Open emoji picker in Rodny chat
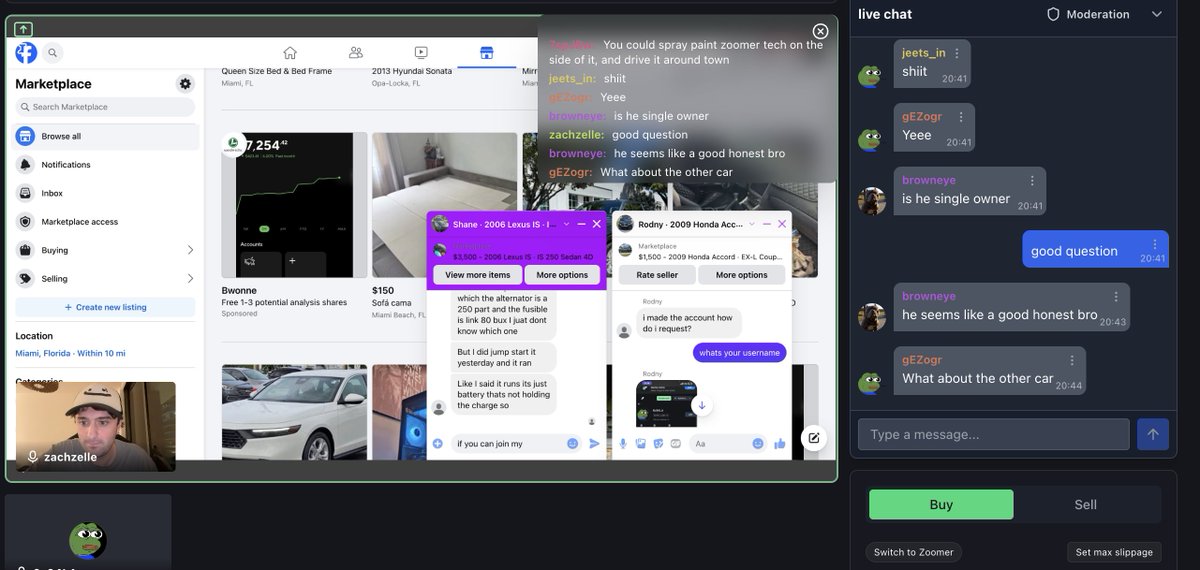Image resolution: width=1200 pixels, height=570 pixels. (x=758, y=443)
